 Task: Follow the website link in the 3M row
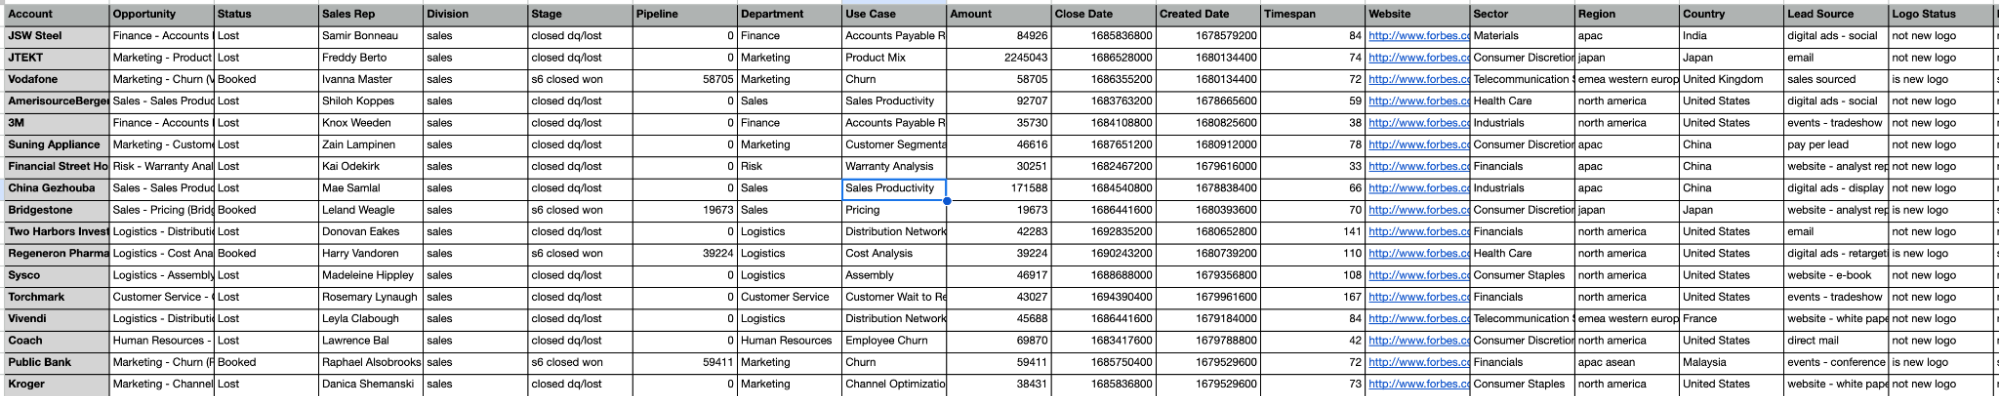(1419, 123)
